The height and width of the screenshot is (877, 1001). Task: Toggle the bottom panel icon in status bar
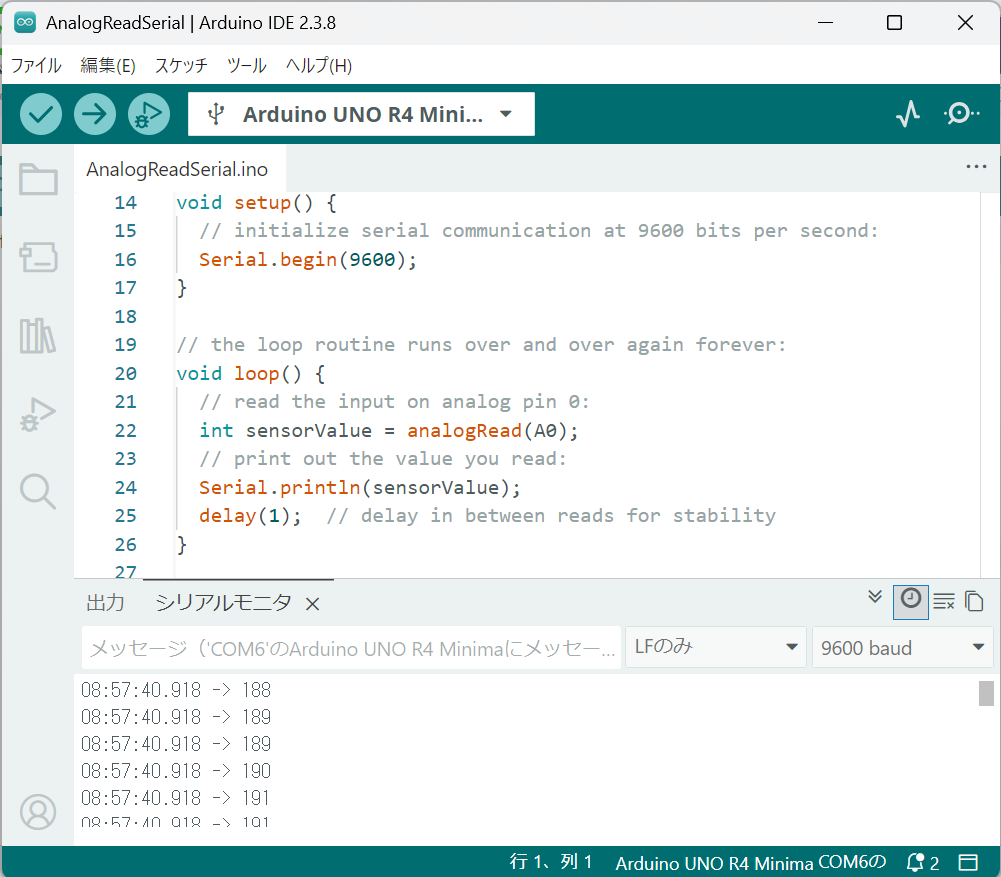pyautogui.click(x=967, y=862)
